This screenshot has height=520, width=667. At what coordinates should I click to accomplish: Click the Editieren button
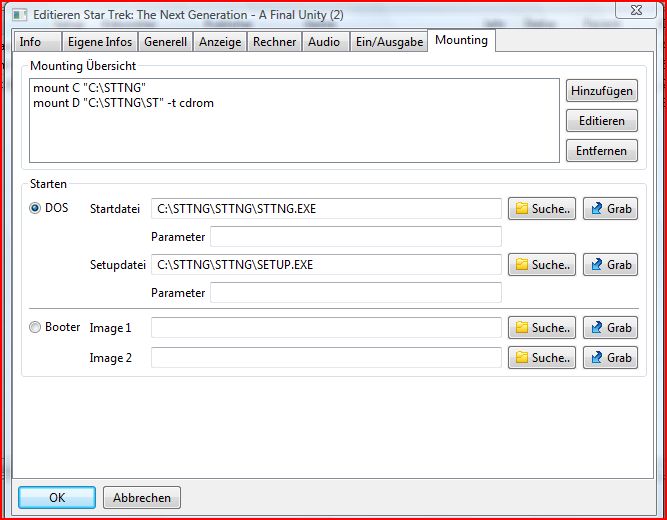pyautogui.click(x=601, y=121)
